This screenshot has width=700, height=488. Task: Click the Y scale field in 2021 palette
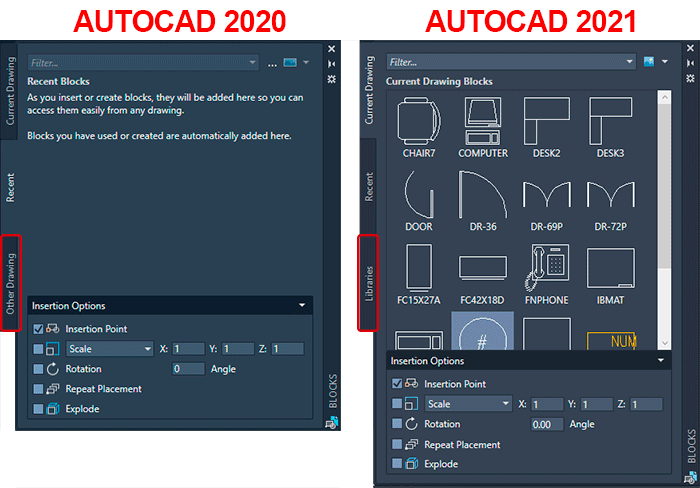coord(597,404)
